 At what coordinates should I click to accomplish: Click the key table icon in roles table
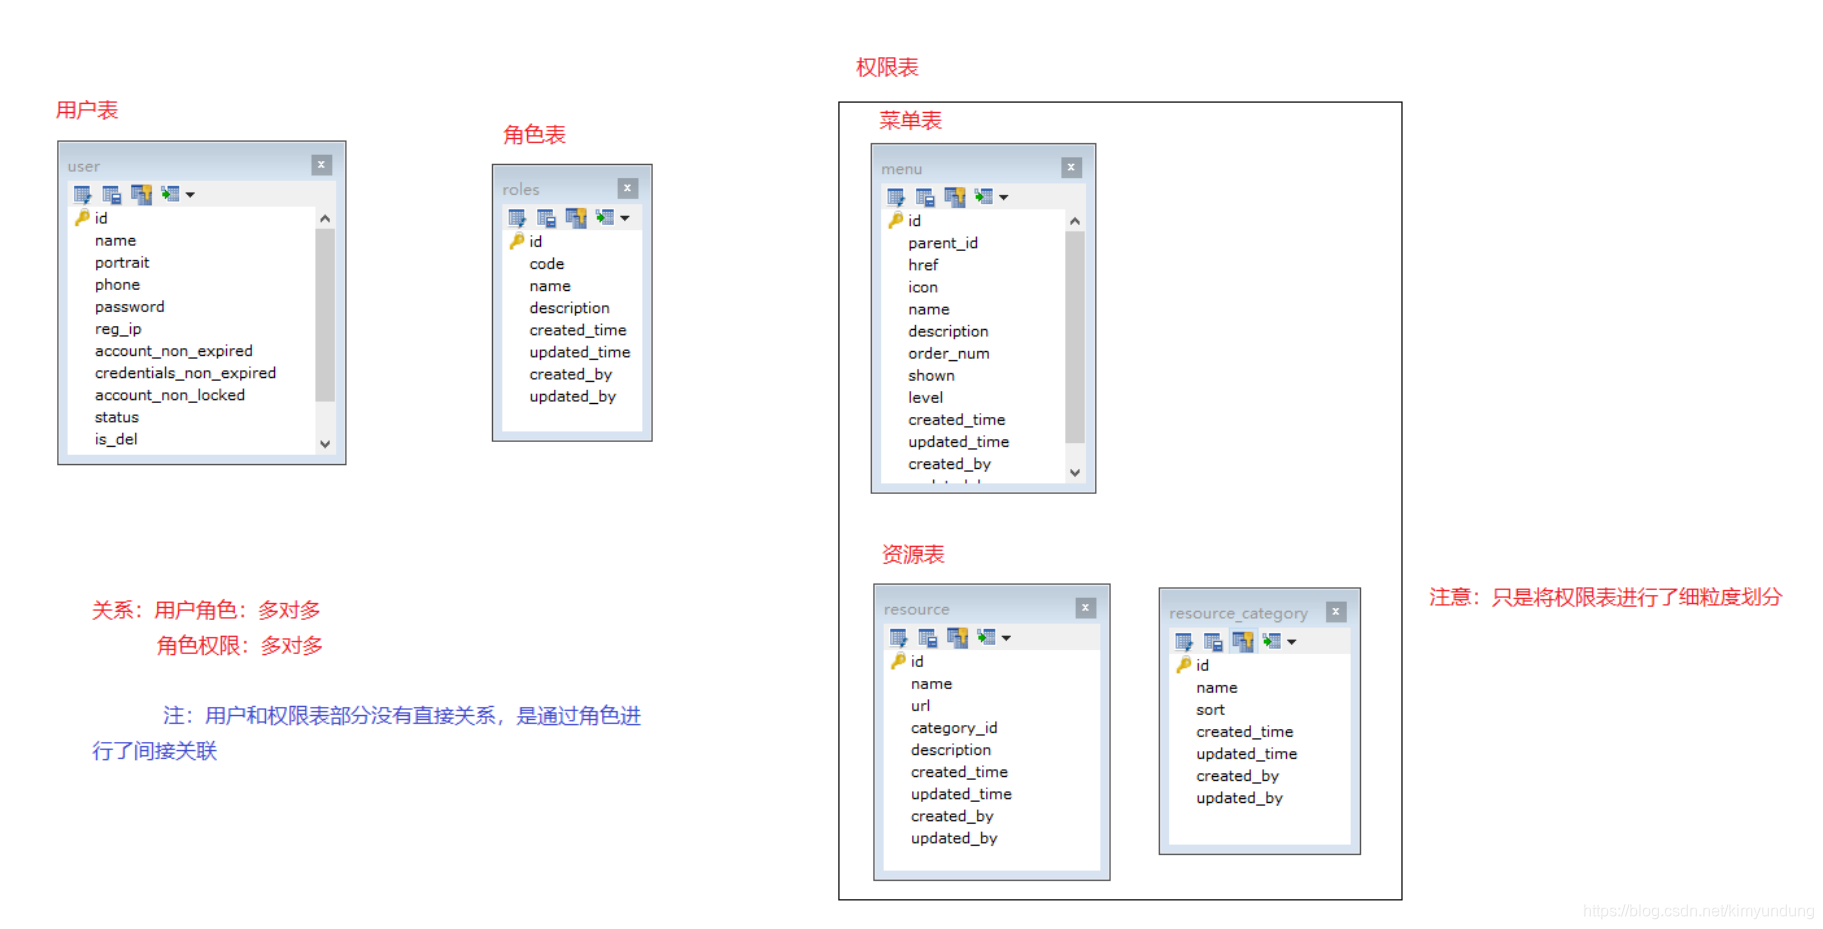tap(576, 218)
